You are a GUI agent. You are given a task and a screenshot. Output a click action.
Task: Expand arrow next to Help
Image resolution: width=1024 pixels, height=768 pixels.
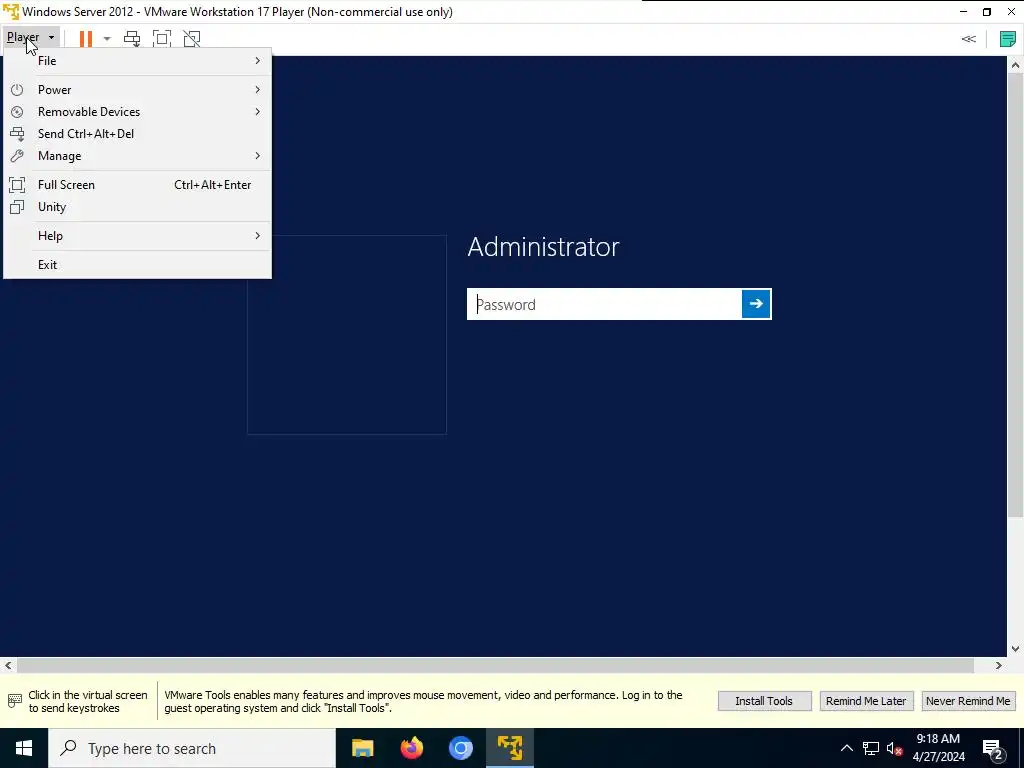click(257, 236)
